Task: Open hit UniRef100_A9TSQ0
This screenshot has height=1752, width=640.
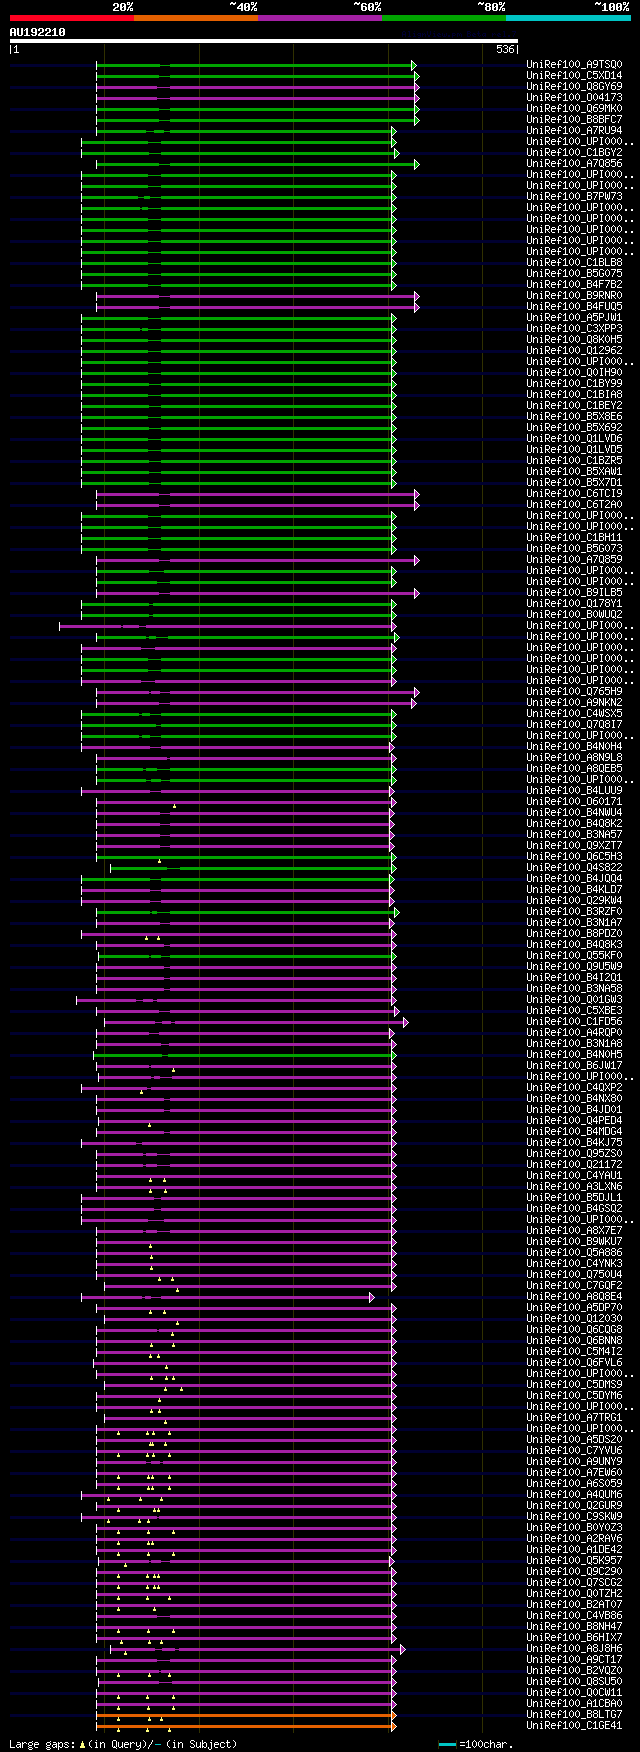Action: (x=574, y=65)
